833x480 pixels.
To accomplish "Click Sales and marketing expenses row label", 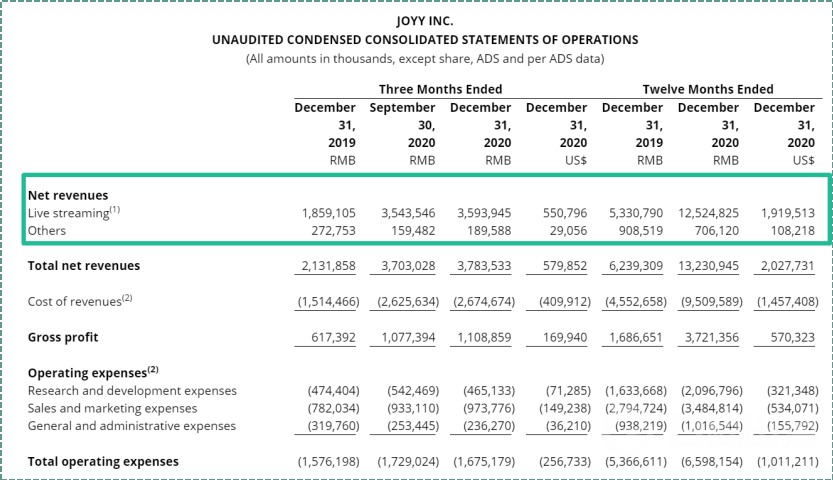I will tap(112, 408).
